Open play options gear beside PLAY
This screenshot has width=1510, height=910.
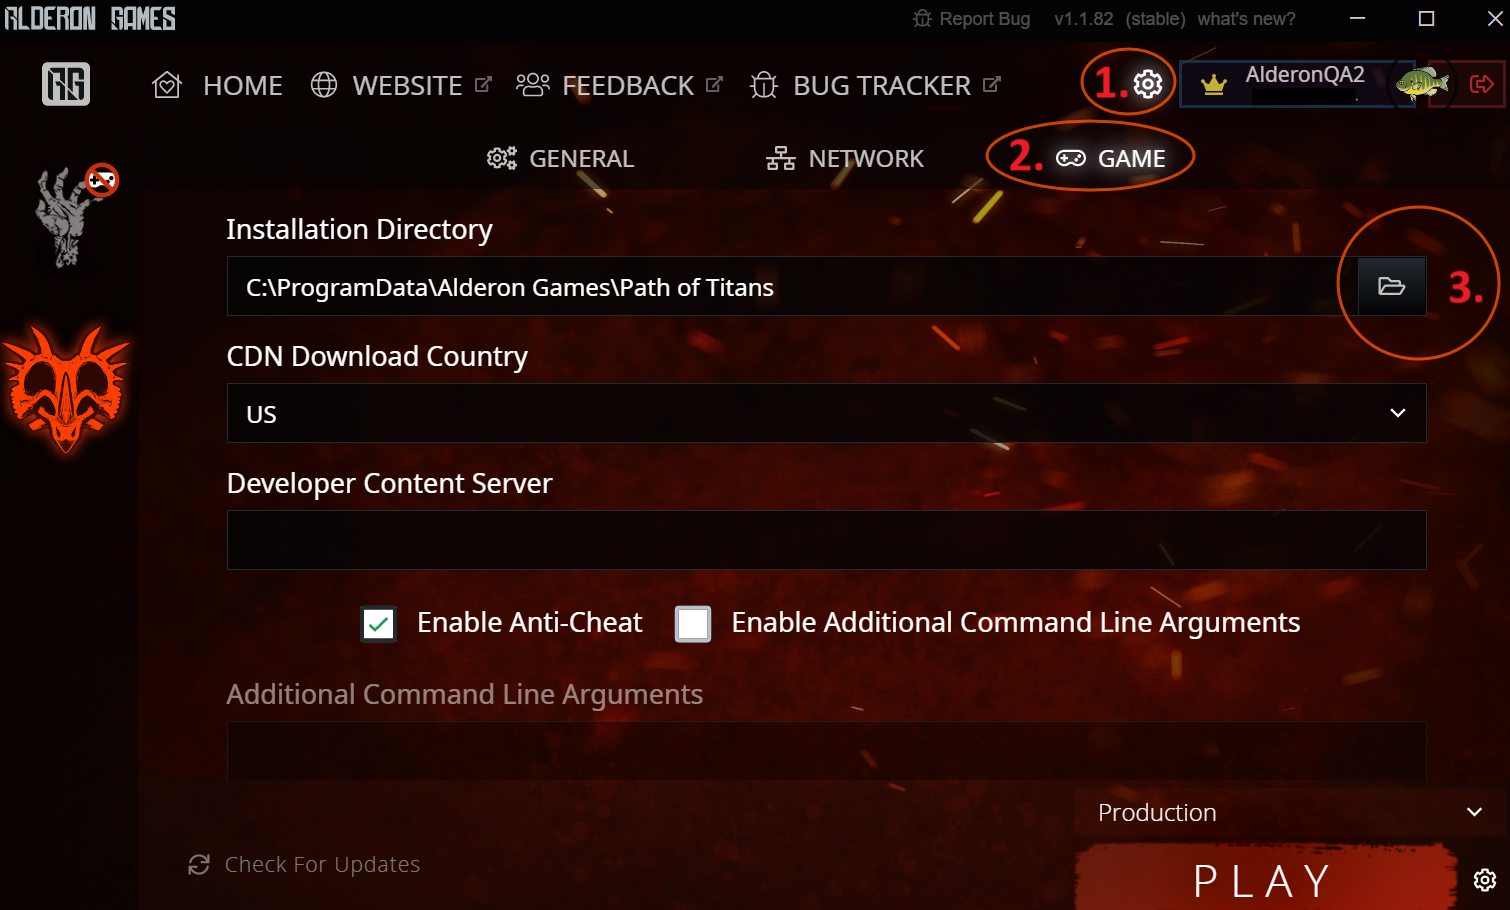coord(1485,879)
